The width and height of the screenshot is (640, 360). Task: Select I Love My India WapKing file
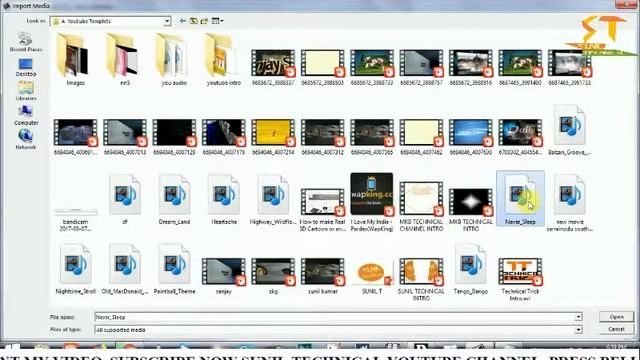pyautogui.click(x=372, y=202)
